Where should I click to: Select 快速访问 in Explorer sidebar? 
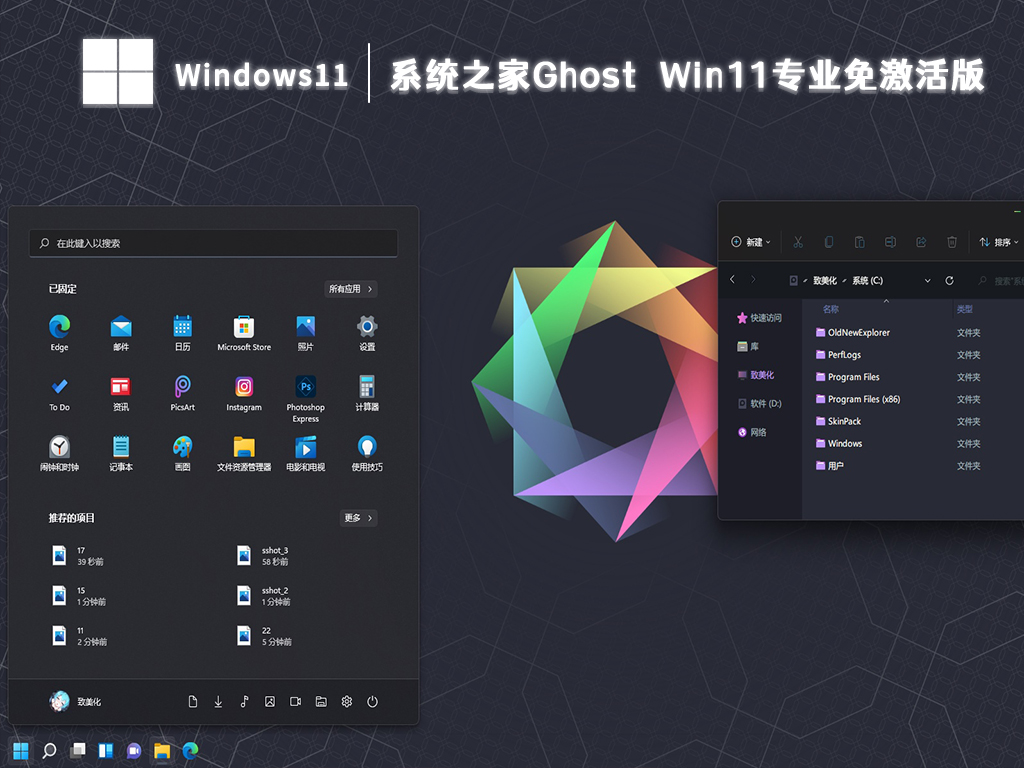click(x=760, y=318)
